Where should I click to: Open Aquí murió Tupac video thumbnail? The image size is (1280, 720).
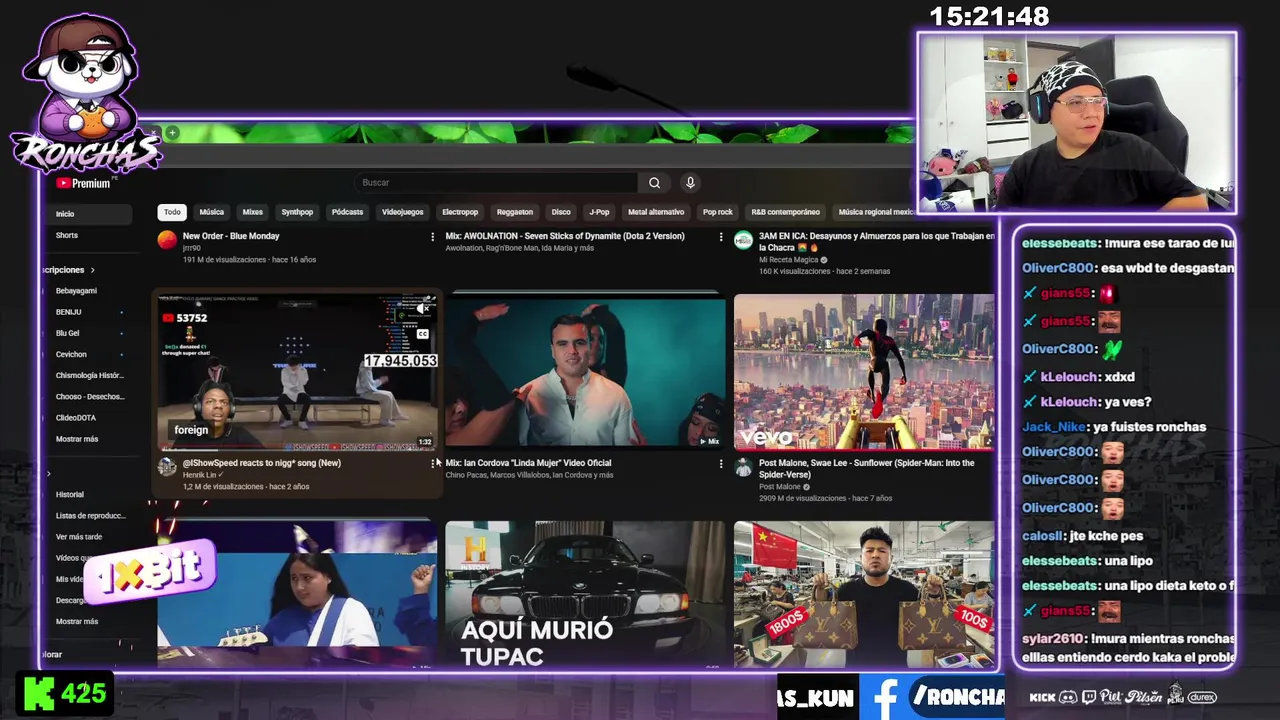(585, 593)
